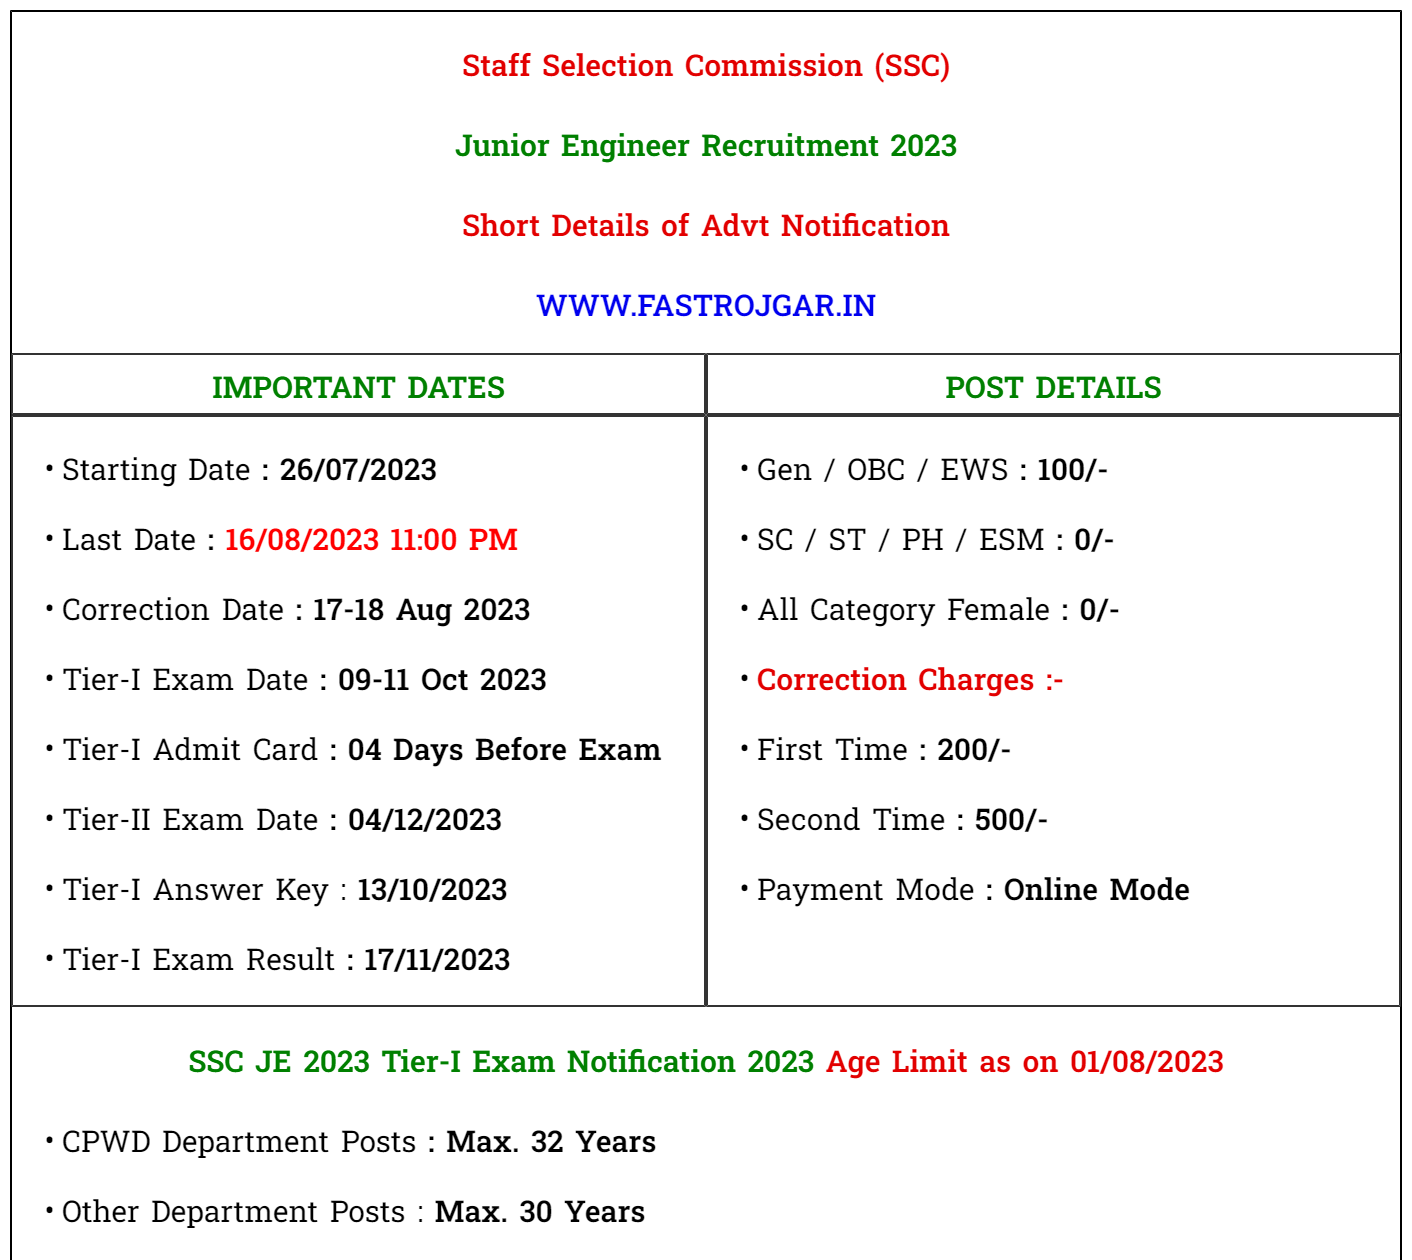Select 'Age Limit as on 01/08/2023' text

click(x=1025, y=1062)
